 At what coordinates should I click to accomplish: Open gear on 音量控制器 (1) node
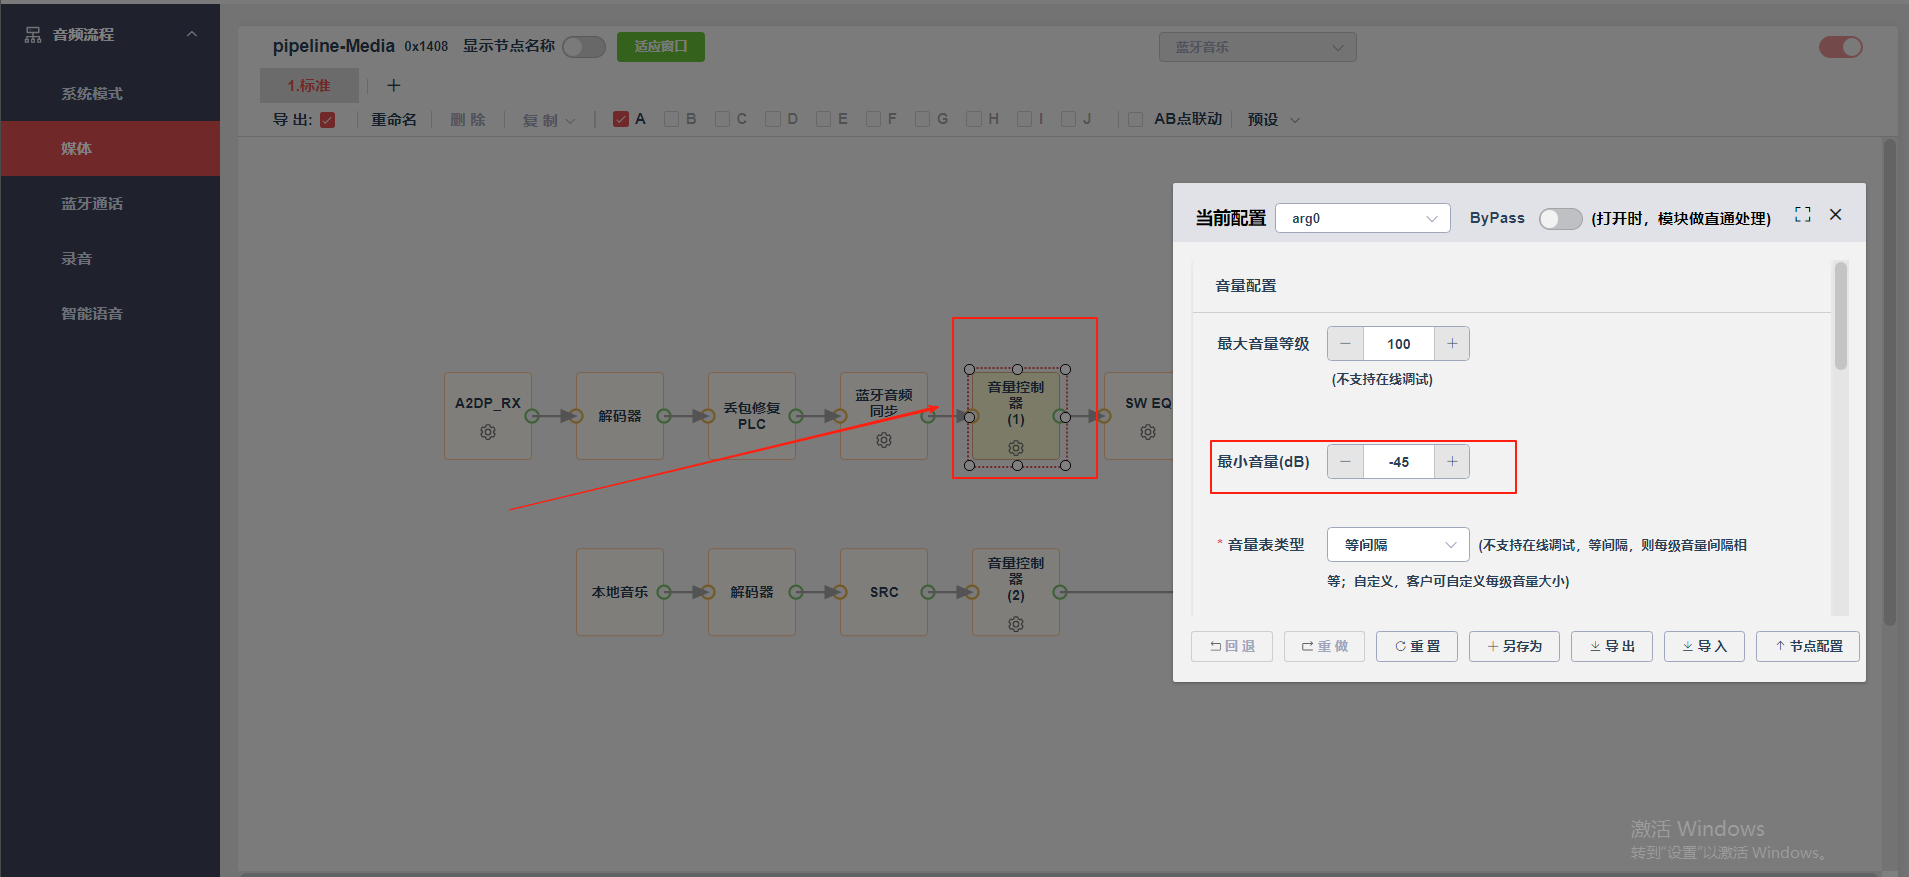(x=1016, y=448)
